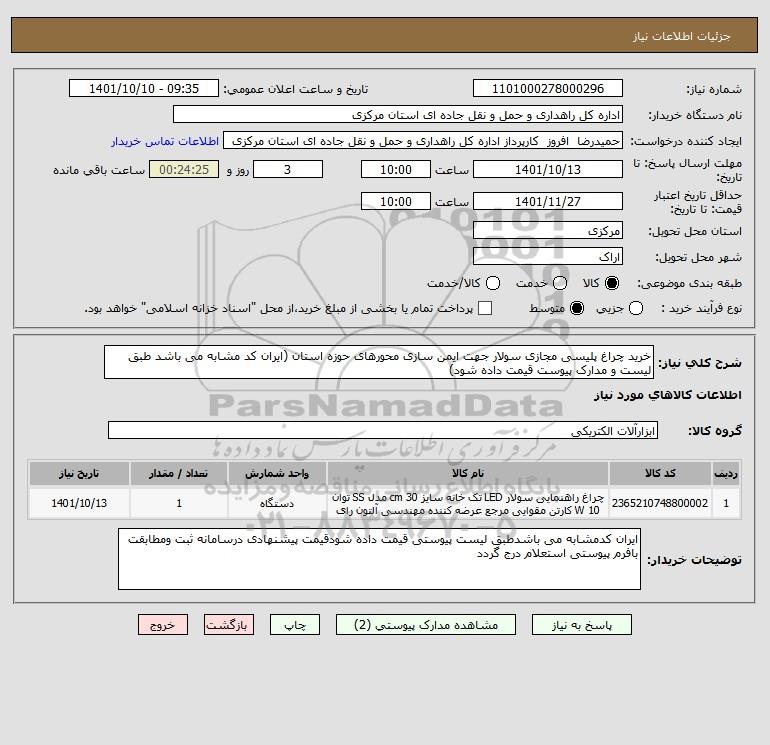Image resolution: width=770 pixels, height=745 pixels.
Task: Click the price validity time 10:00 field
Action: click(x=396, y=201)
